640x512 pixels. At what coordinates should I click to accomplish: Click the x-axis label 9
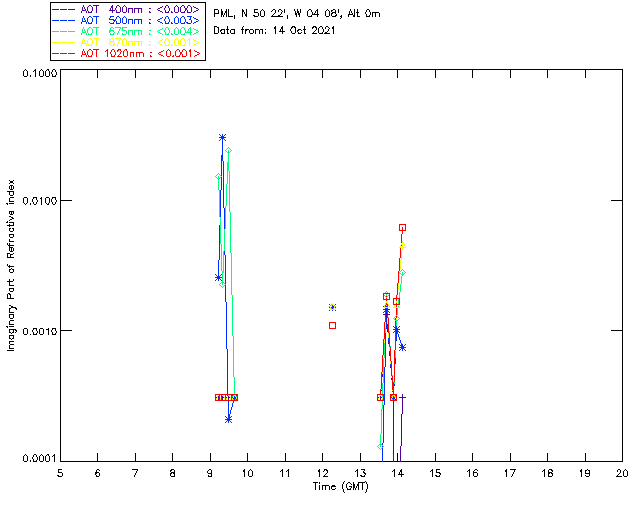pyautogui.click(x=210, y=473)
